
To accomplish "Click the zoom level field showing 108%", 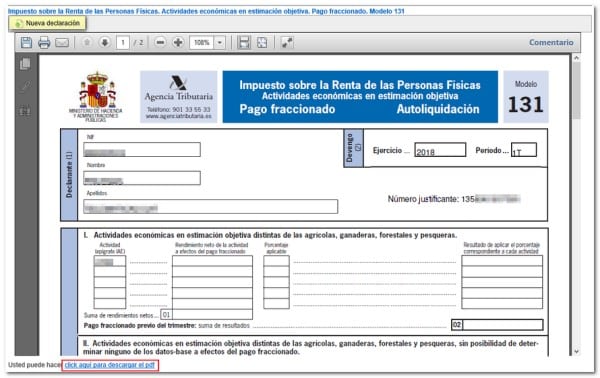I will 202,42.
